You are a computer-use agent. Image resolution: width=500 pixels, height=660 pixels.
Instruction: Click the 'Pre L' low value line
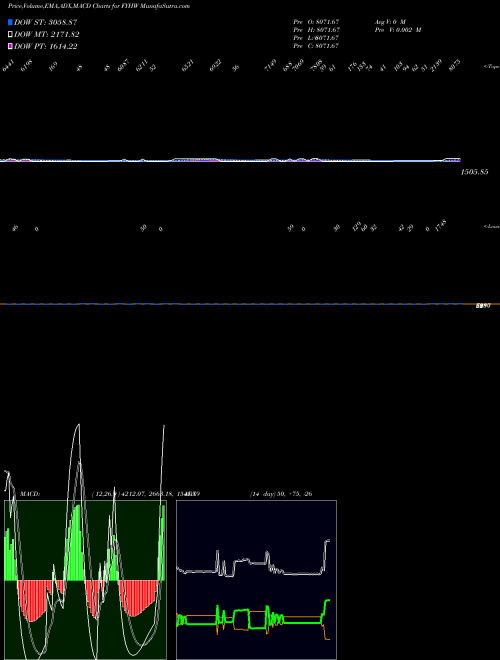tap(316, 38)
